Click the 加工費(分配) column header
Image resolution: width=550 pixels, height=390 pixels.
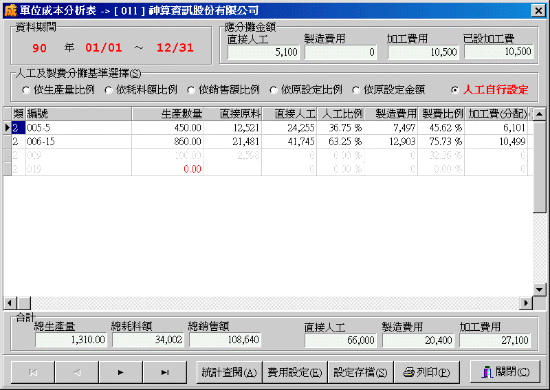click(x=496, y=114)
